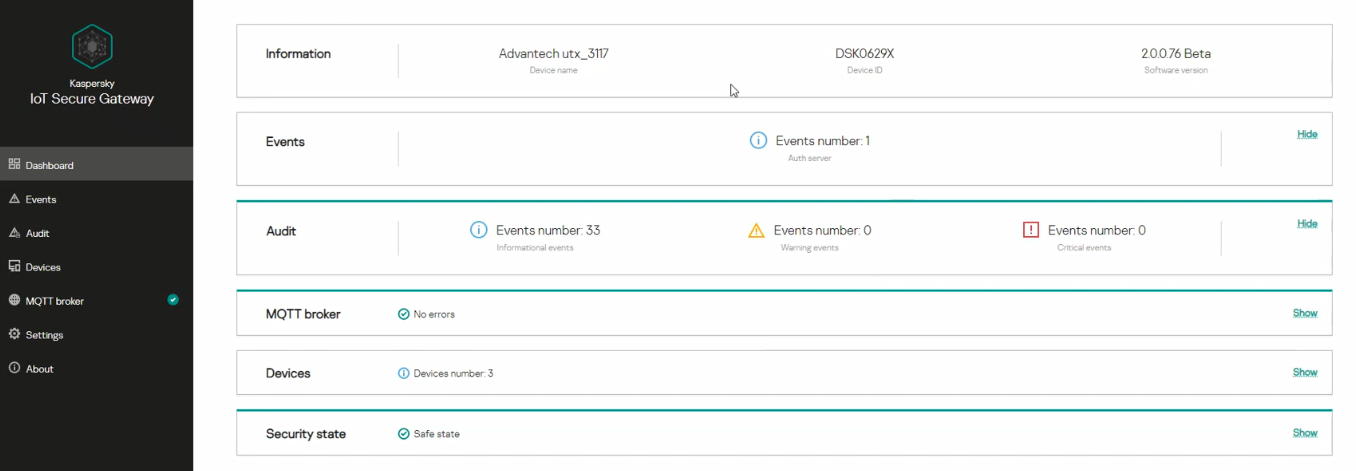
Task: Click the red critical events icon
Action: click(1031, 230)
